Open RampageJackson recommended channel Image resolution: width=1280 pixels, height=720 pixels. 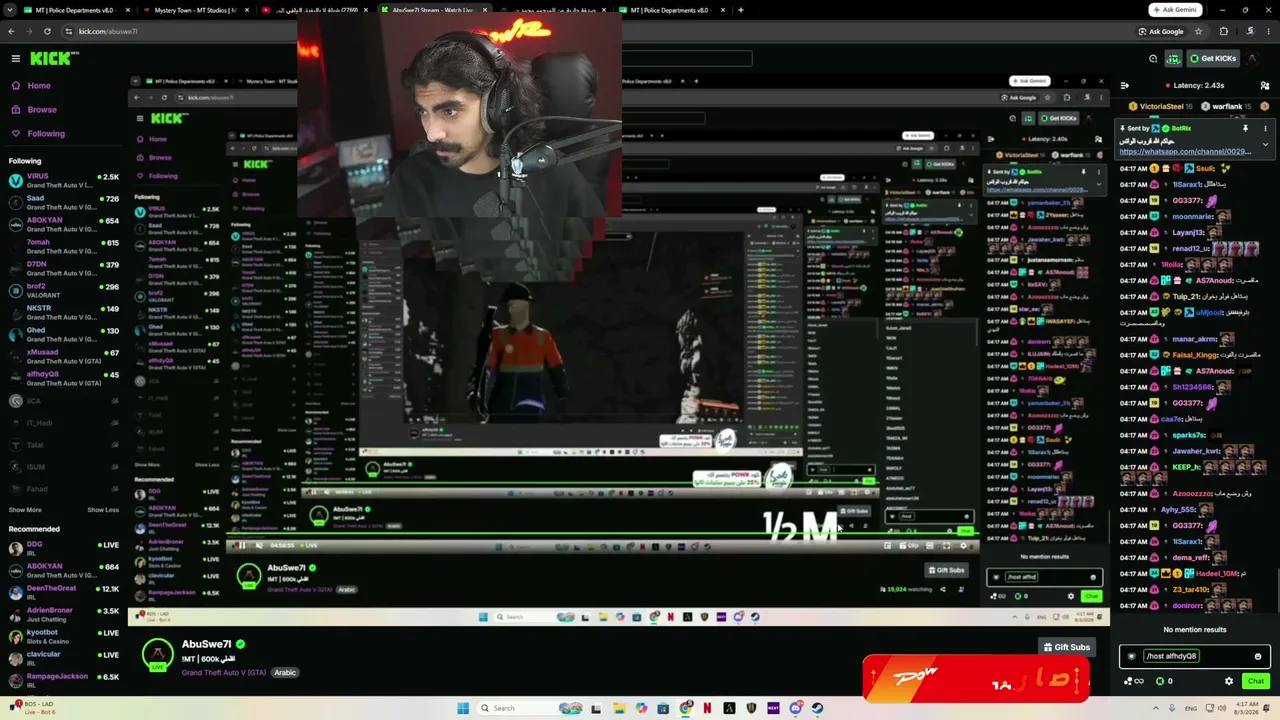coord(63,680)
